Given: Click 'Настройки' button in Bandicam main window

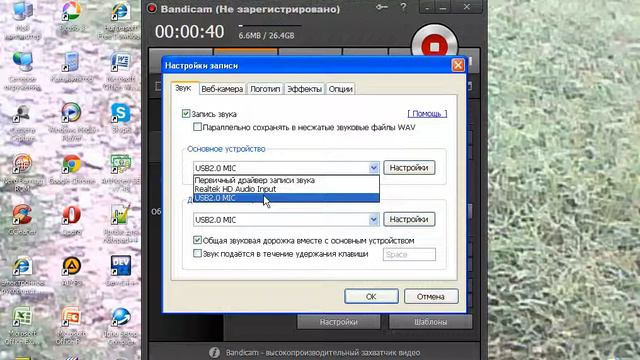Looking at the screenshot, I should tap(338, 322).
